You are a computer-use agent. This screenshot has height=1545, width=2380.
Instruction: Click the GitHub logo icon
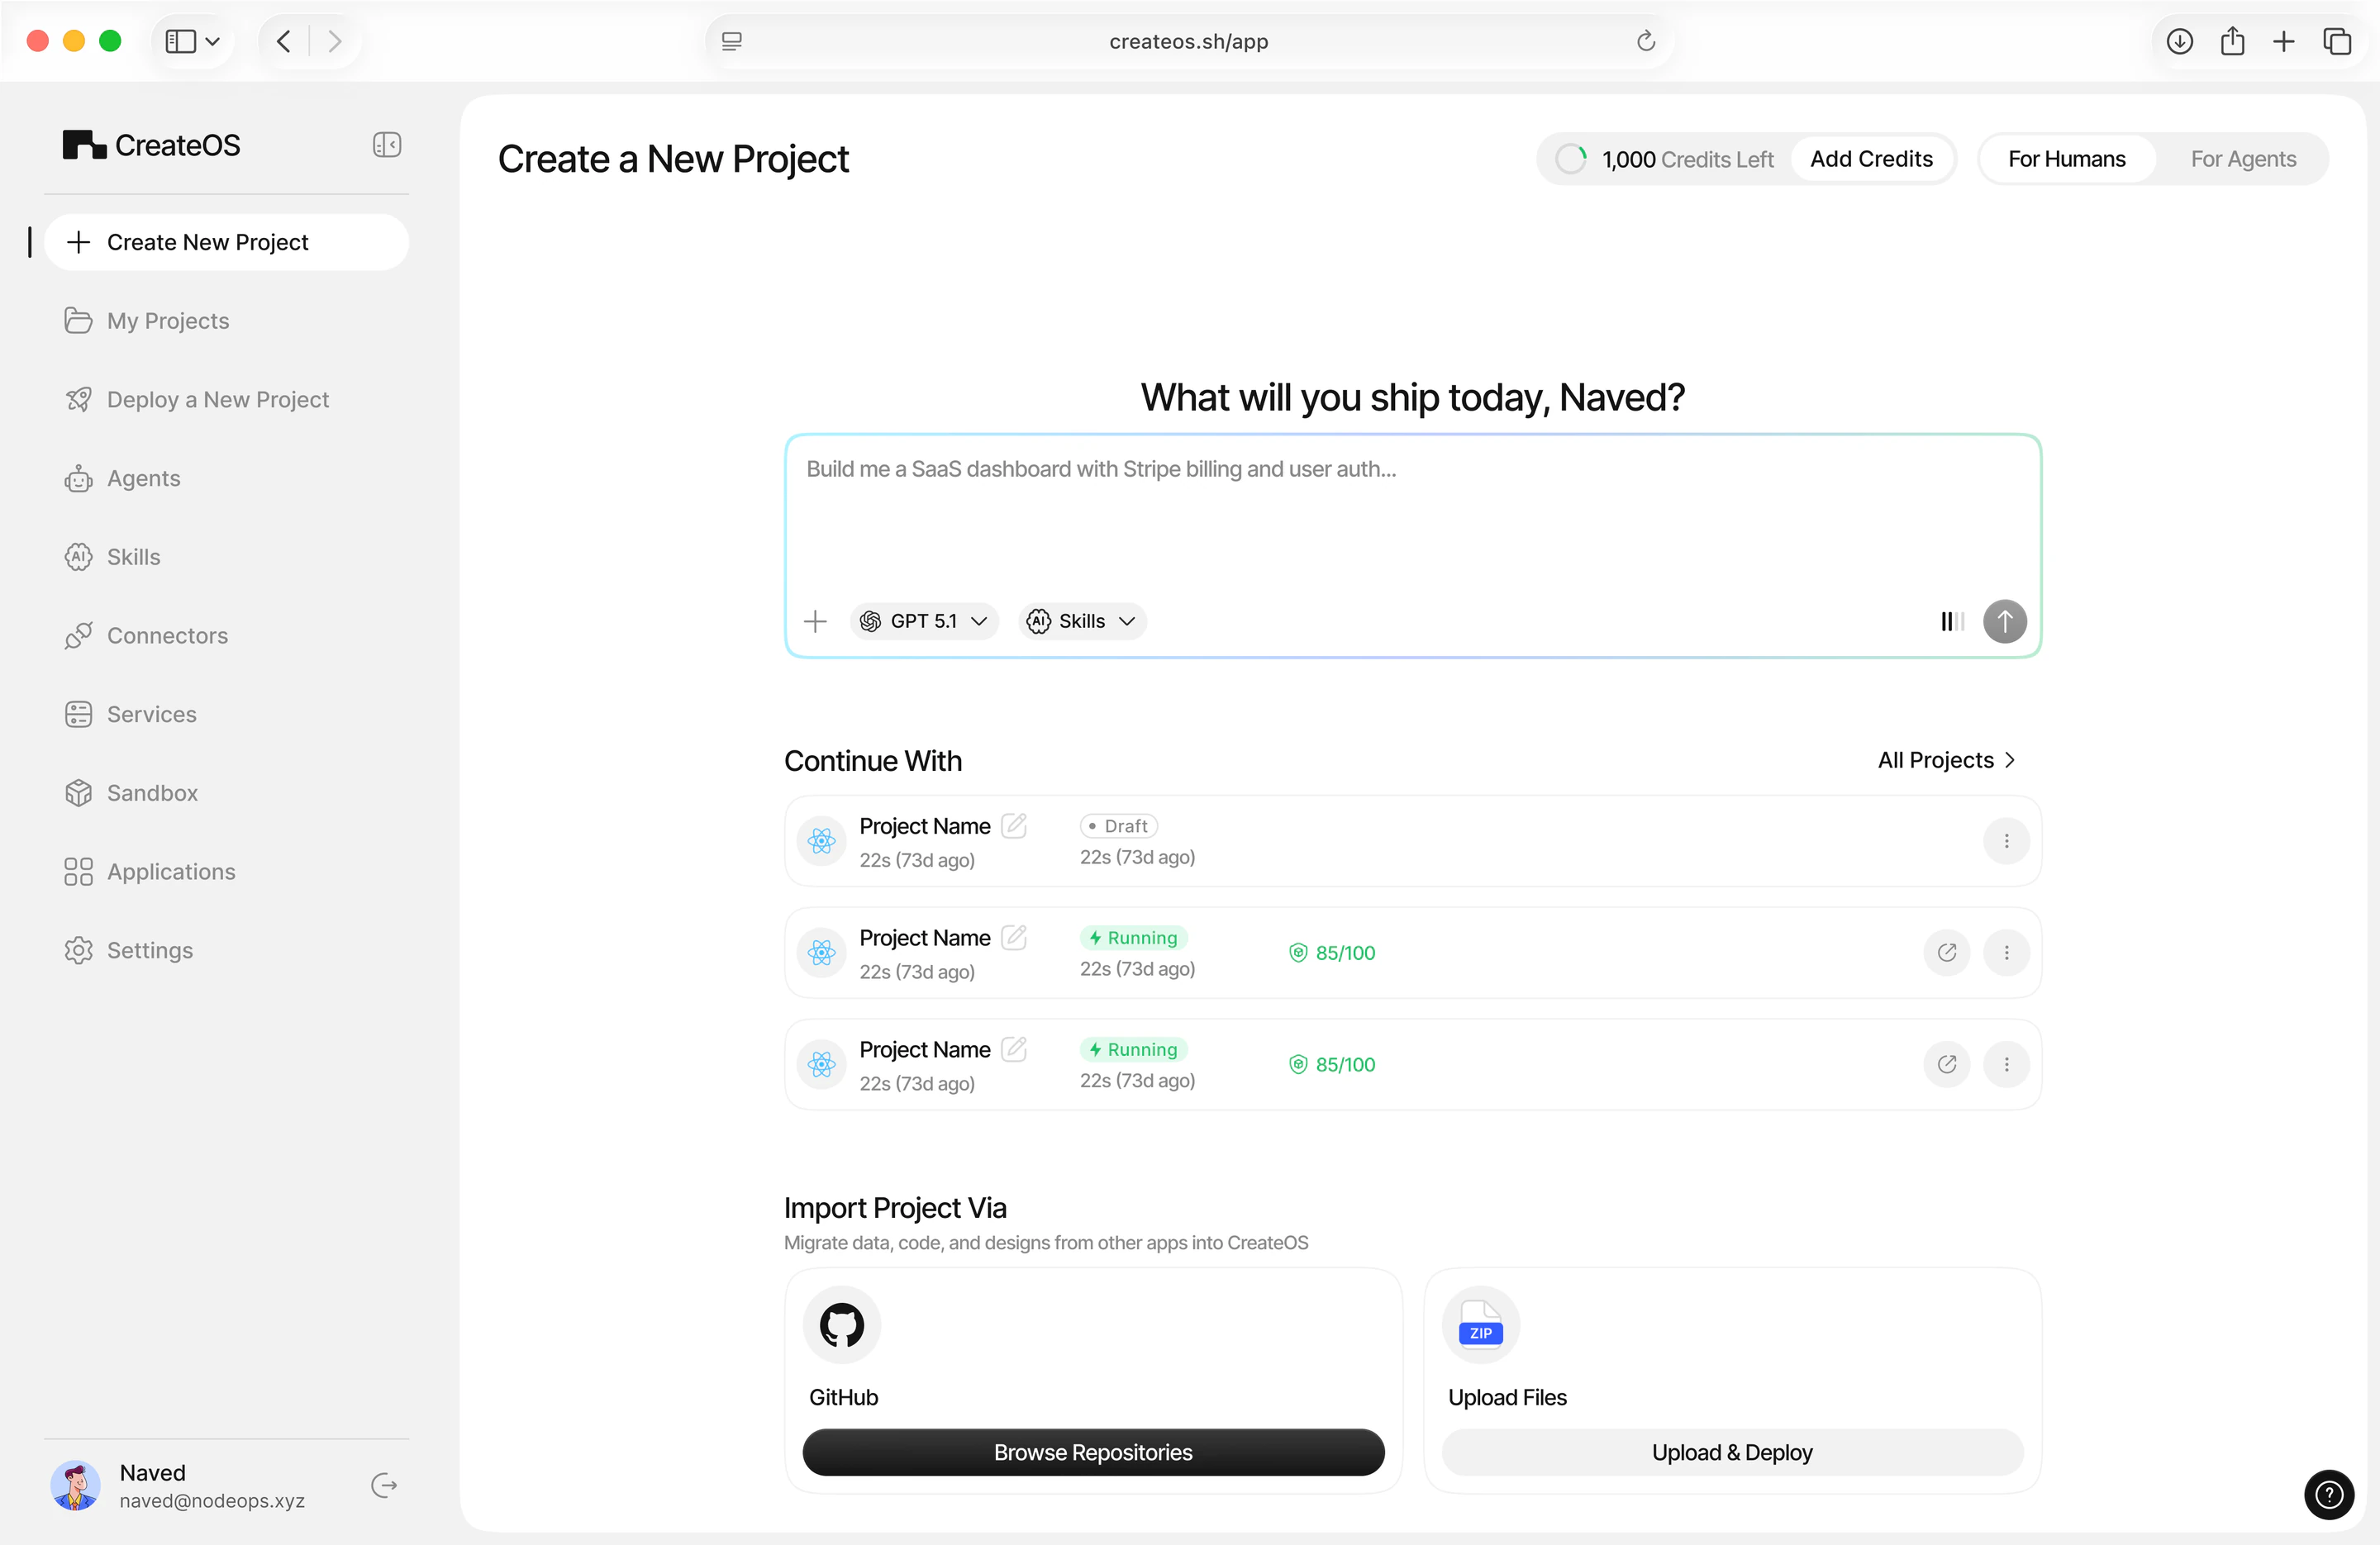pos(842,1324)
